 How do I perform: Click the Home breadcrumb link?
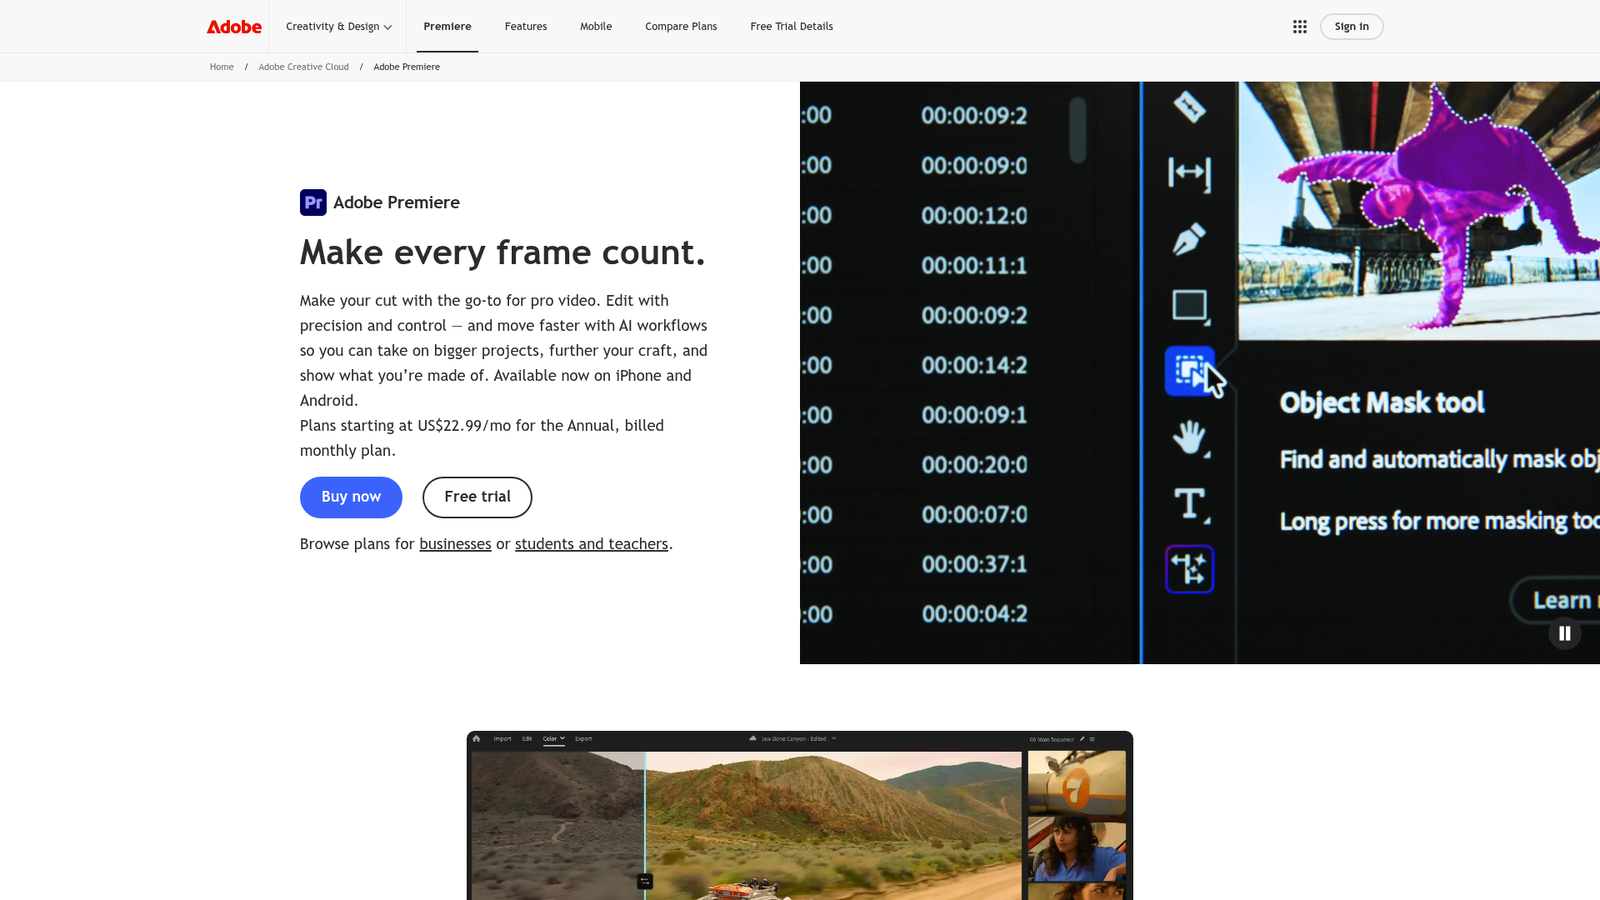222,67
